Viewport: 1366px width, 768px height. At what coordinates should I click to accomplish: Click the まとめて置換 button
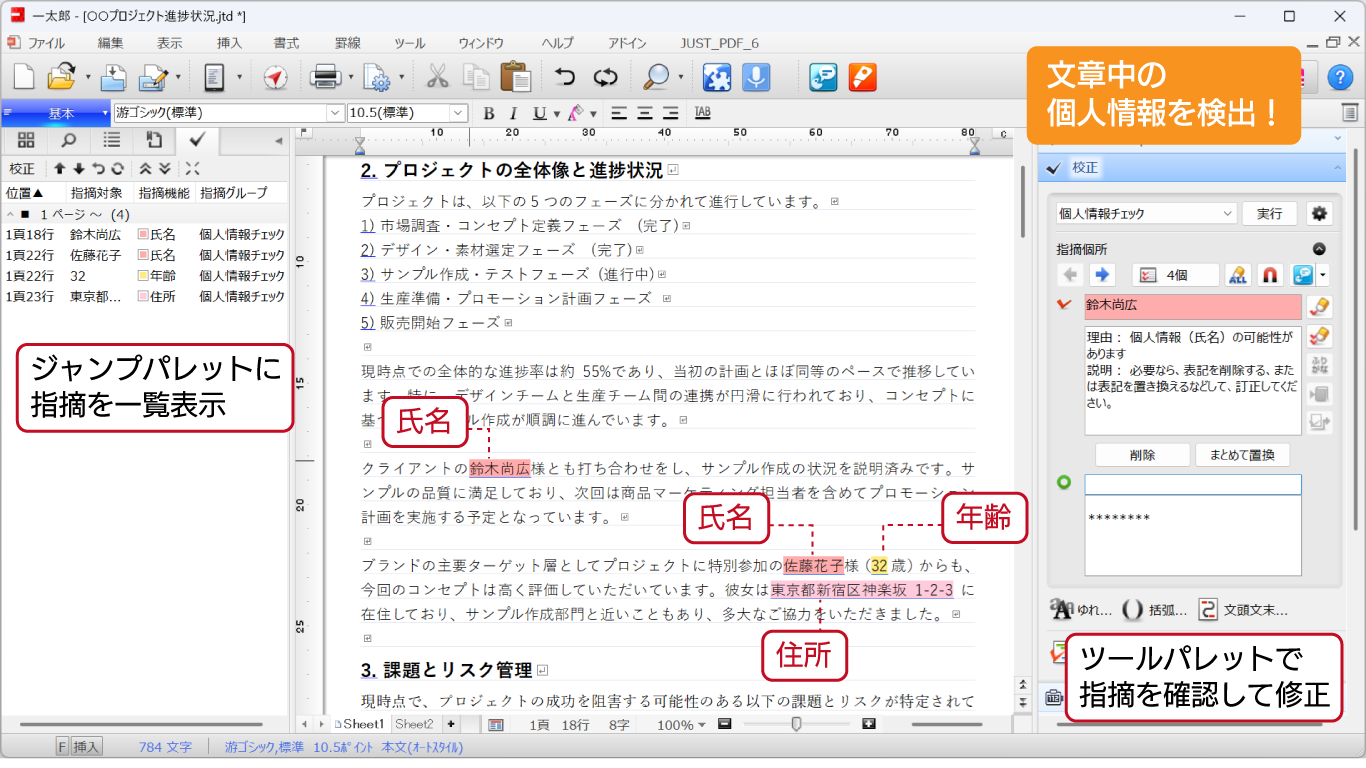[1241, 455]
